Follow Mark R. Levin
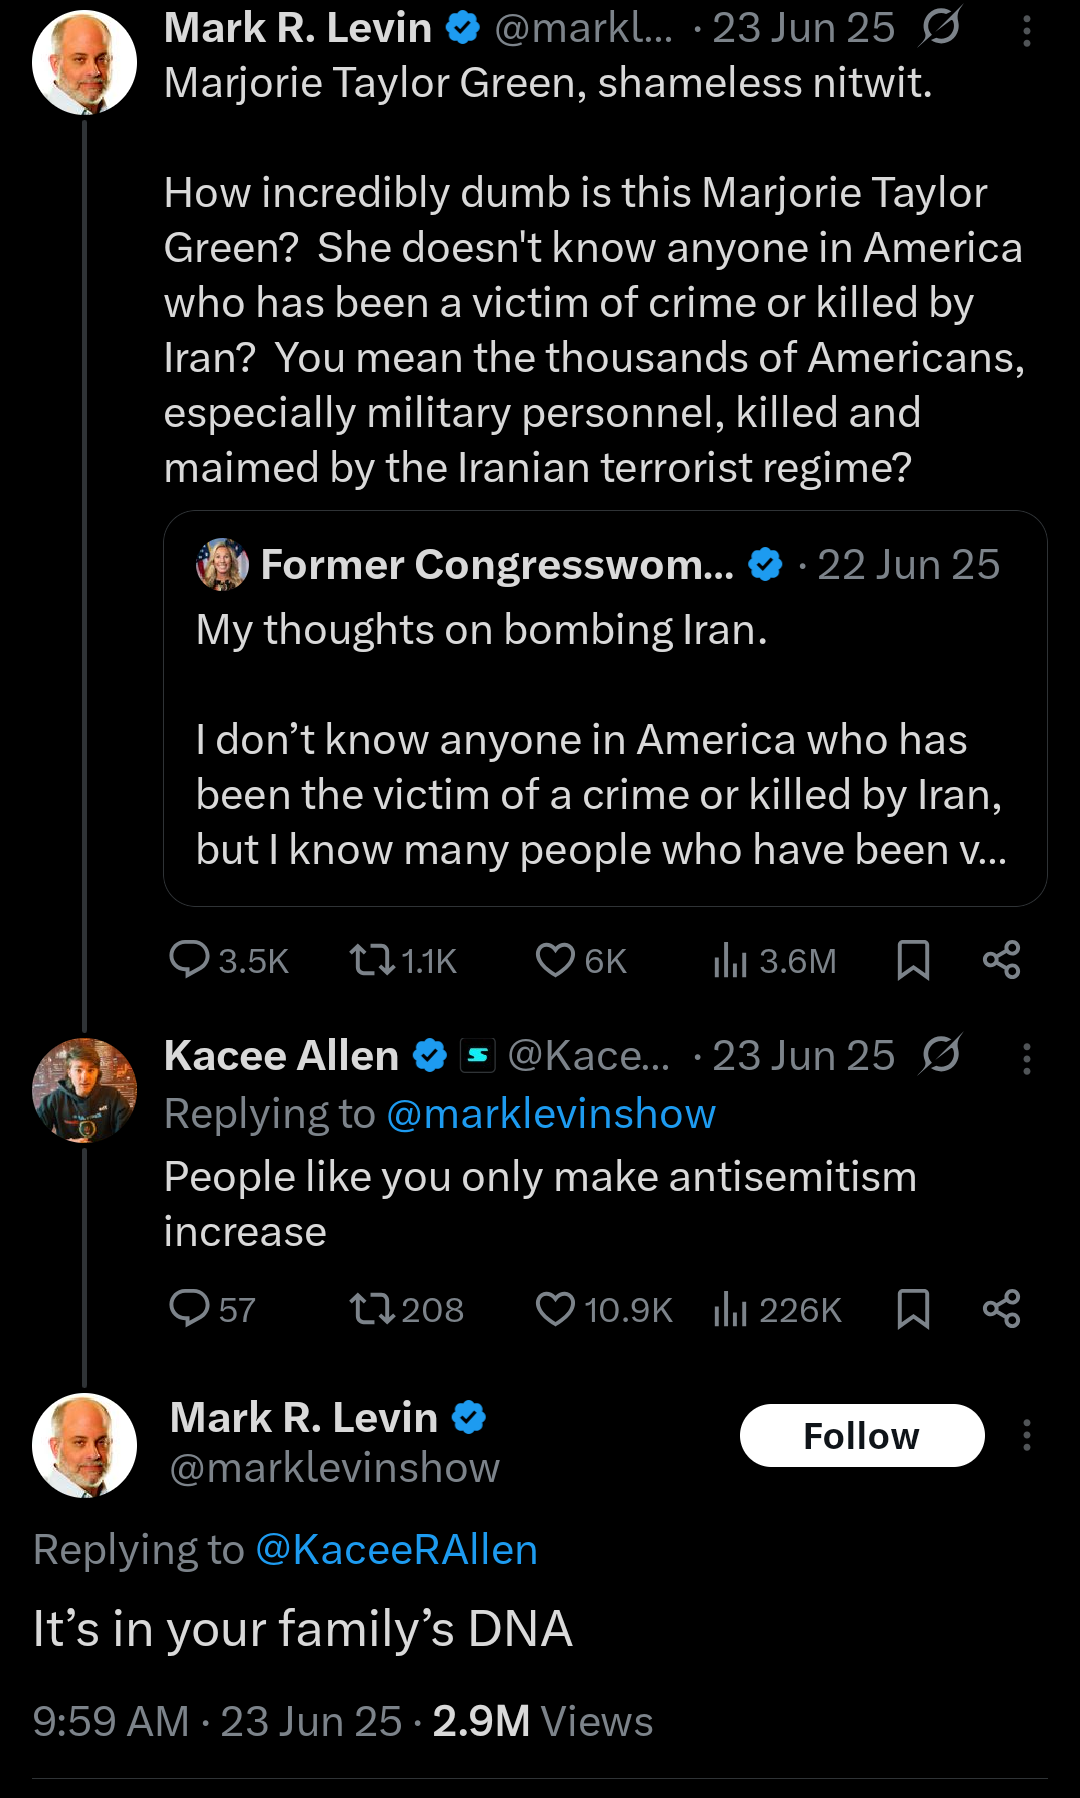1080x1798 pixels. click(x=861, y=1435)
